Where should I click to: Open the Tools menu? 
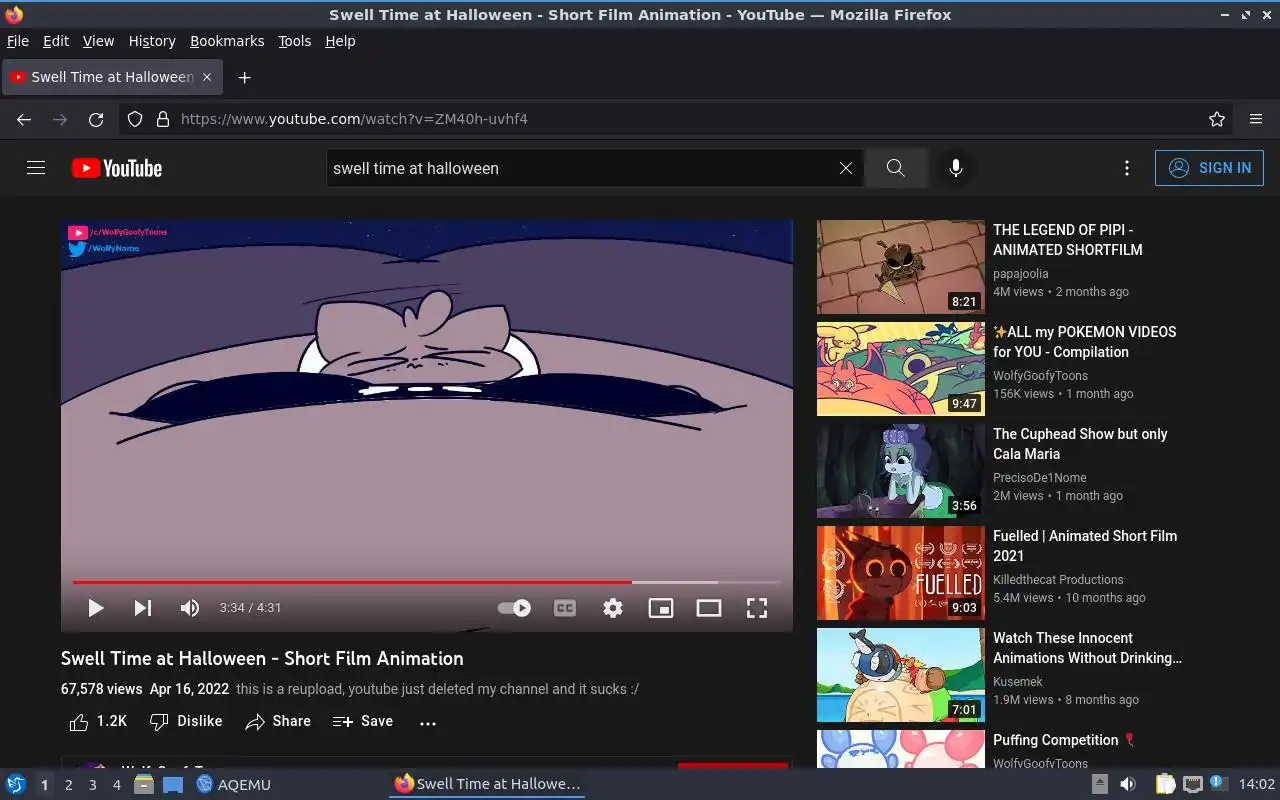coord(294,41)
